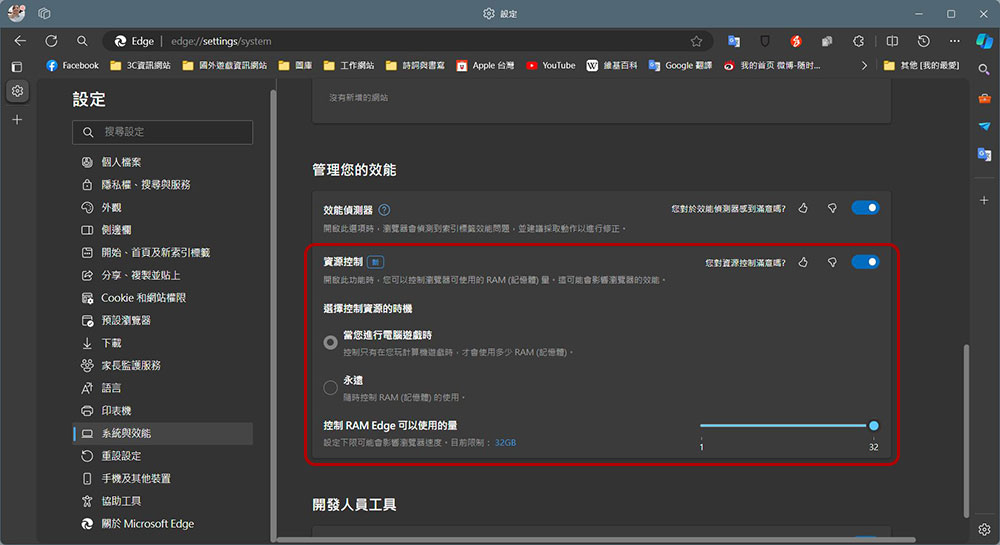Open the sidebar settings gear at the bottom right

pos(984,530)
